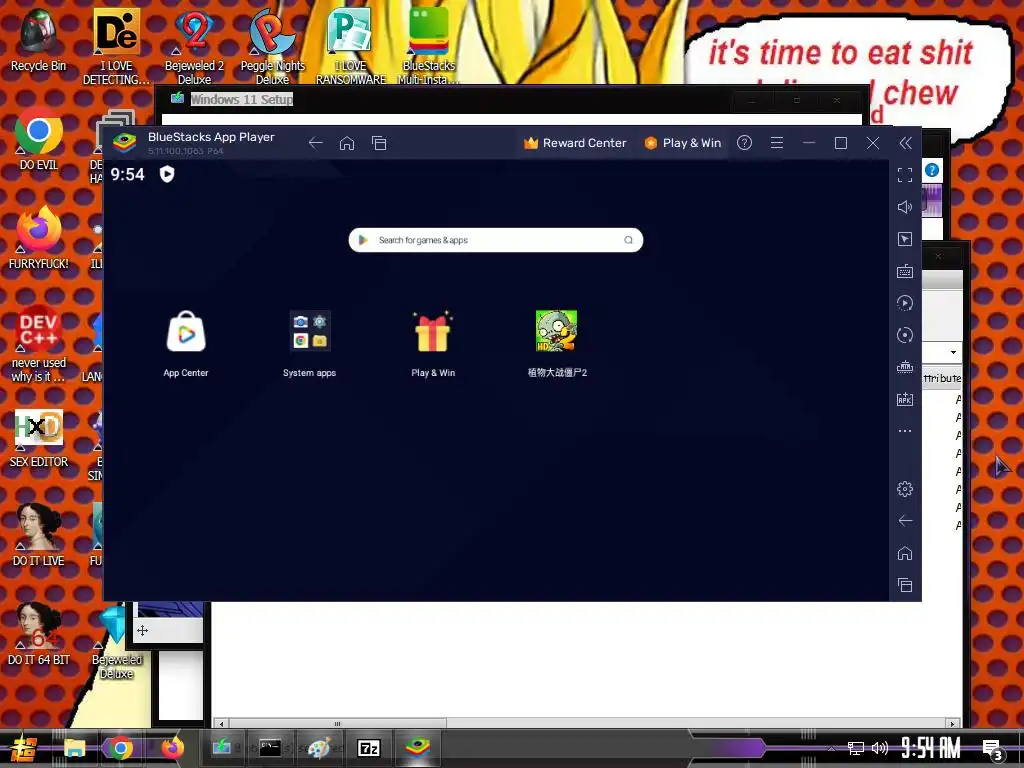Open the BlueStacks hamburger menu

(776, 143)
